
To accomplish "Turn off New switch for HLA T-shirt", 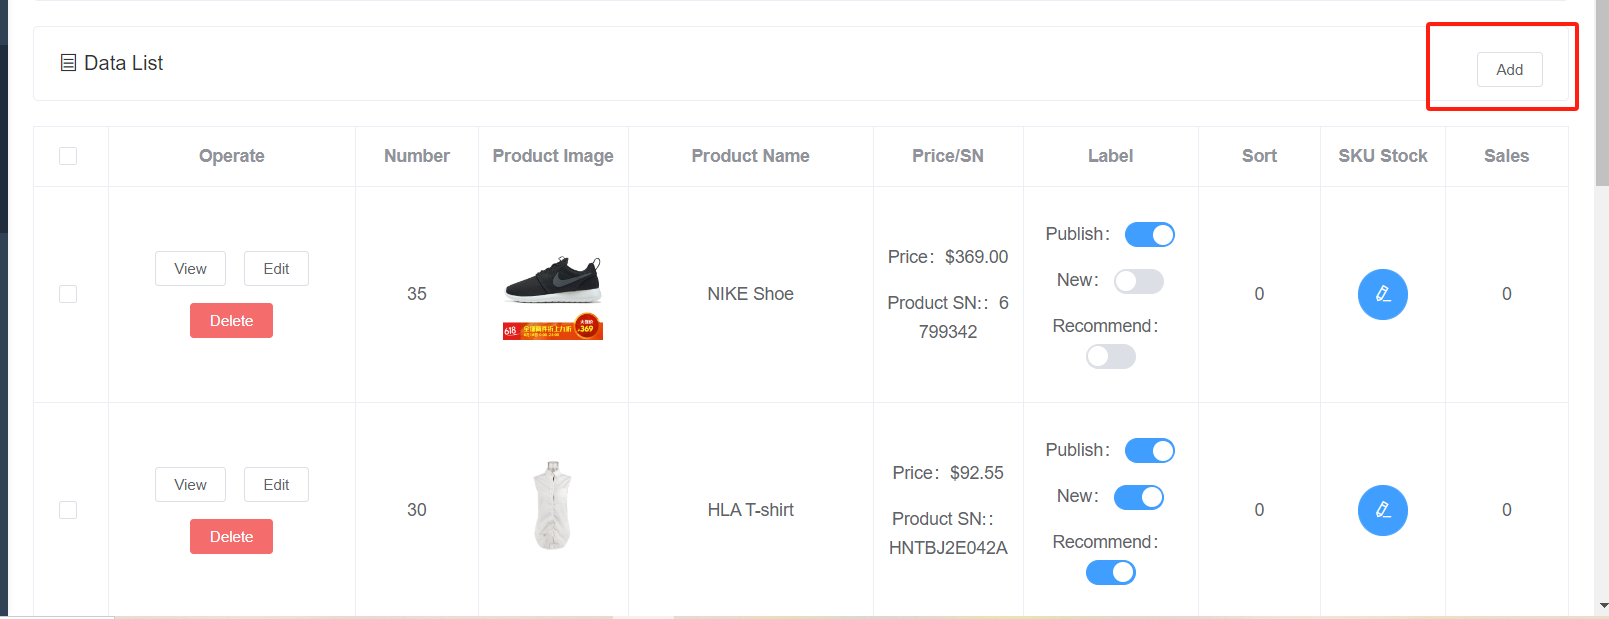I will click(1138, 497).
